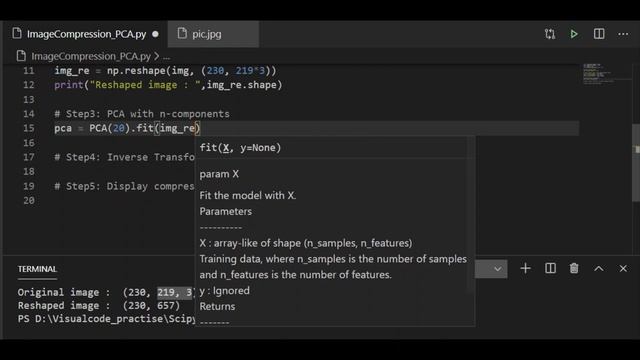Image resolution: width=640 pixels, height=360 pixels.
Task: Click the file icon on ImageCompression_PCA.py tab
Action: tap(17, 33)
